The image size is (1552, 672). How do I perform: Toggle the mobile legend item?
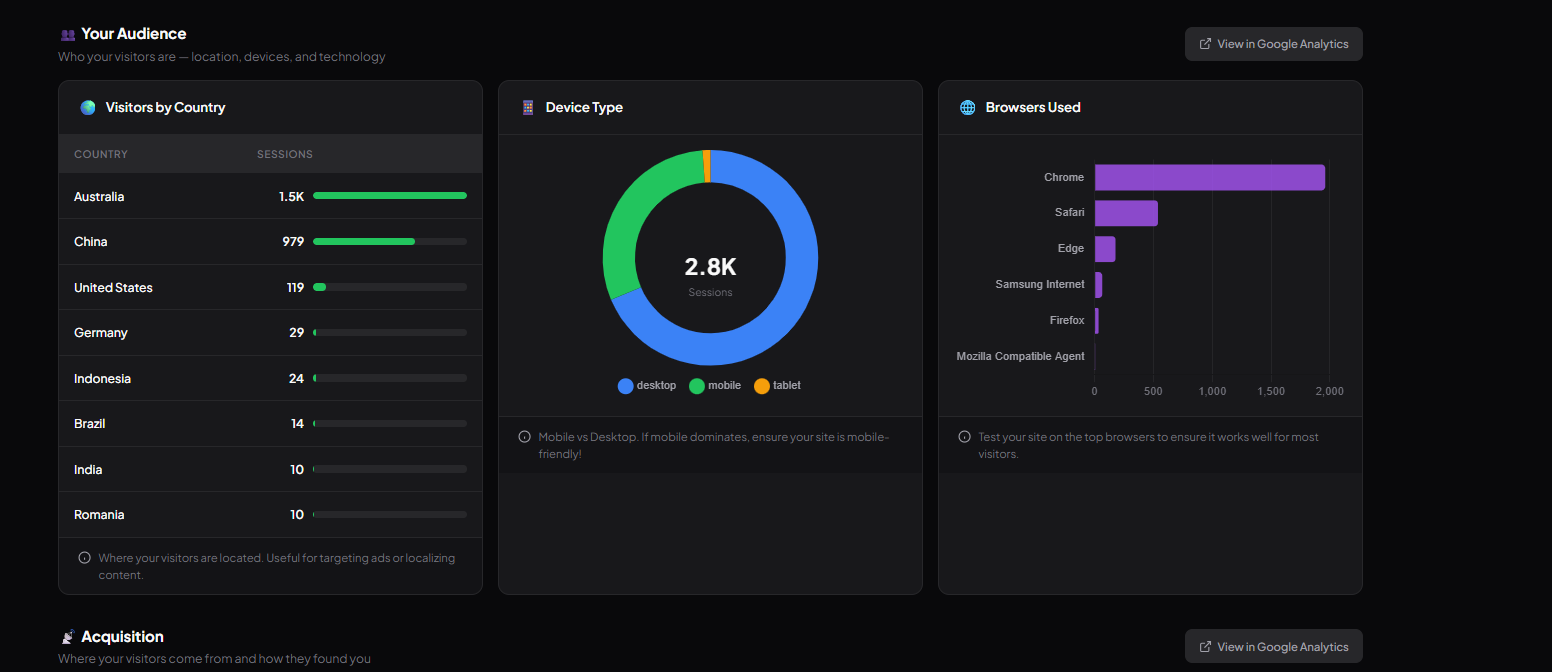click(715, 386)
